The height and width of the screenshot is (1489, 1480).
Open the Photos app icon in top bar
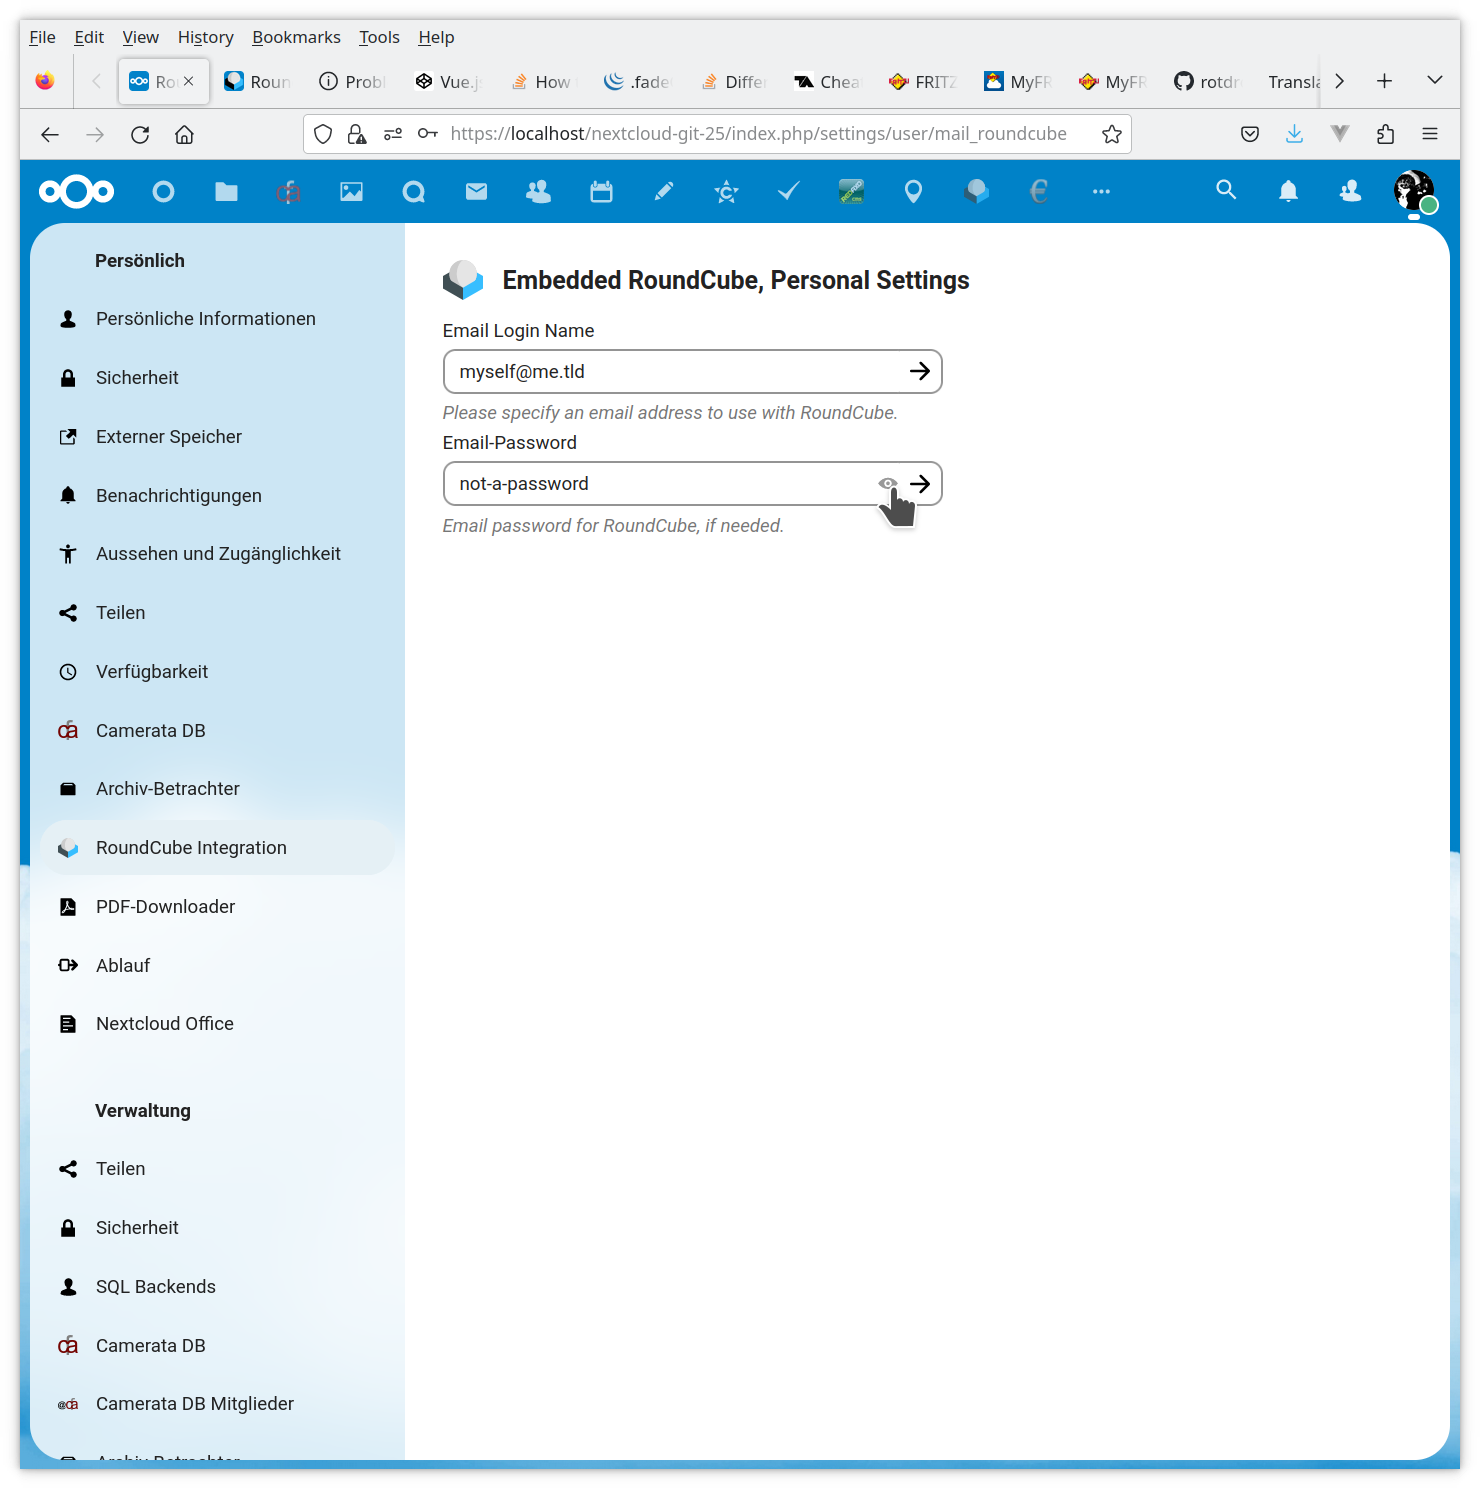pyautogui.click(x=351, y=191)
